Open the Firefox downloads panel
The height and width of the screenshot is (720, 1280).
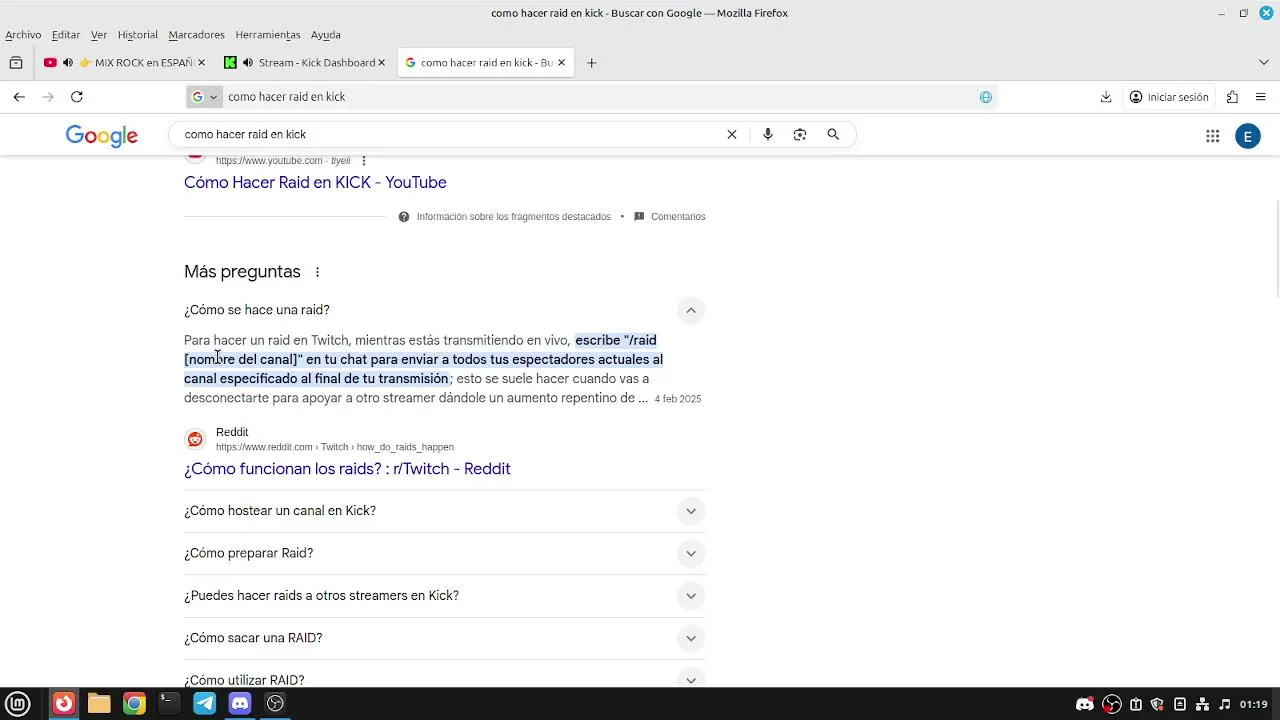pyautogui.click(x=1106, y=97)
